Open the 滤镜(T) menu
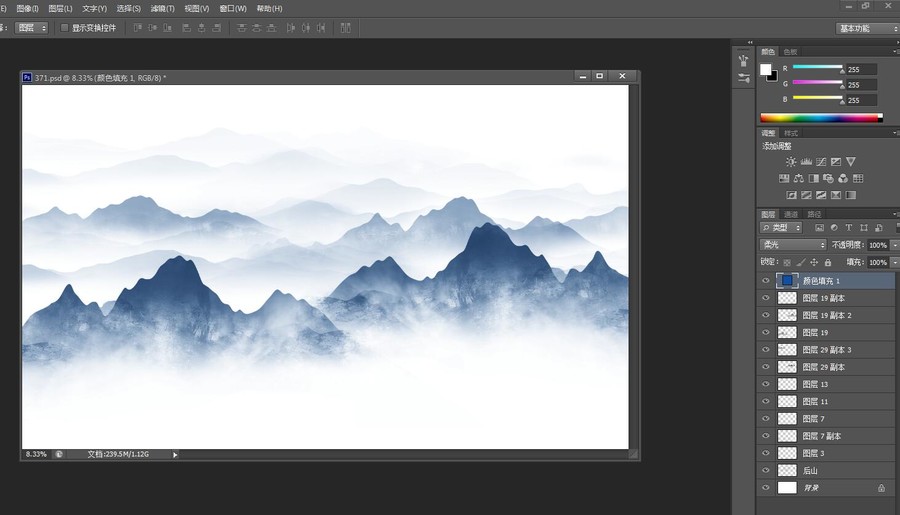Screen dimensions: 900x515 (x=162, y=9)
